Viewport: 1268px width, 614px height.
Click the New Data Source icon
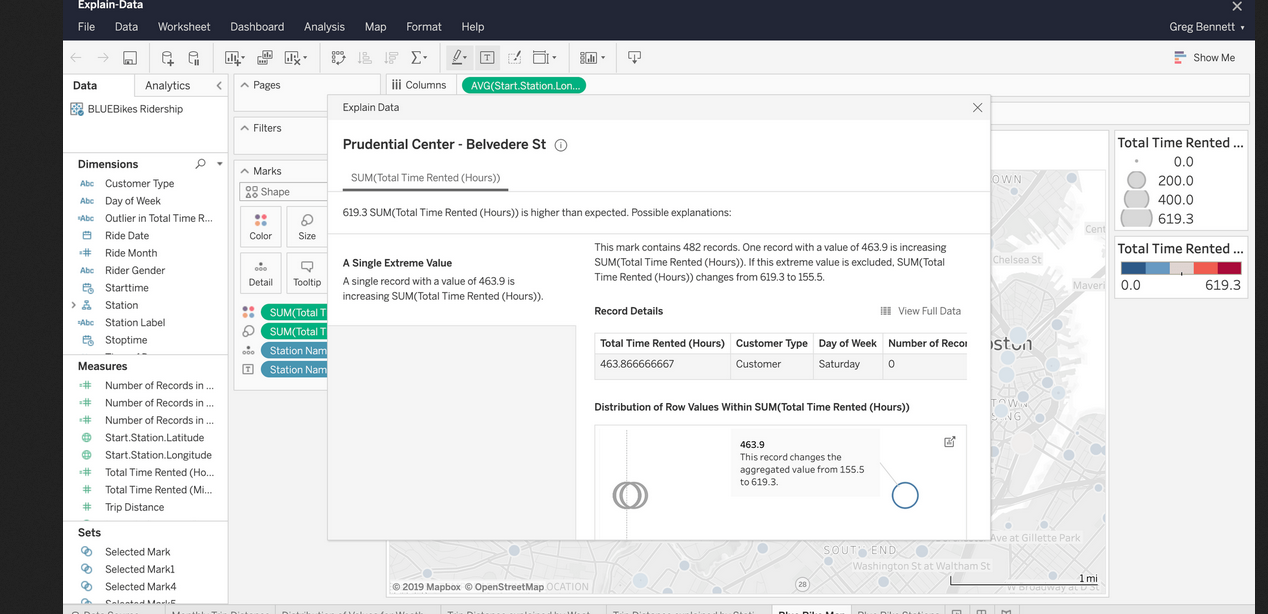[x=167, y=58]
